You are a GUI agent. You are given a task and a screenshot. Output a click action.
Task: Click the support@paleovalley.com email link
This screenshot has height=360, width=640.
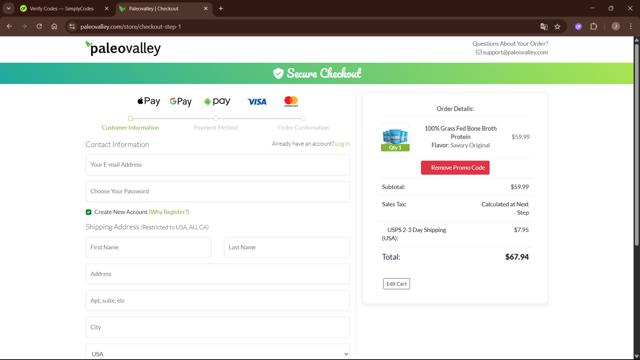(515, 52)
